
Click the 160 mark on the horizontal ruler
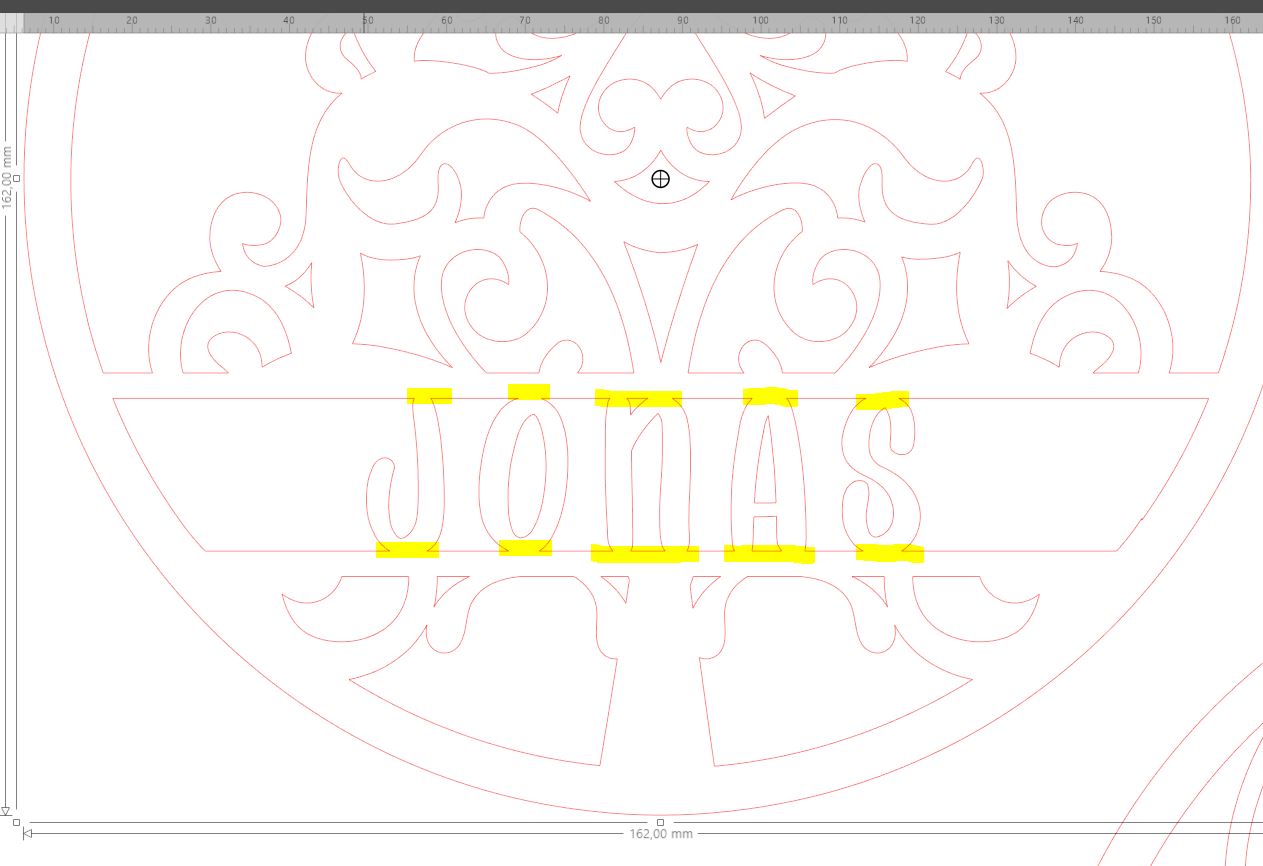1232,21
